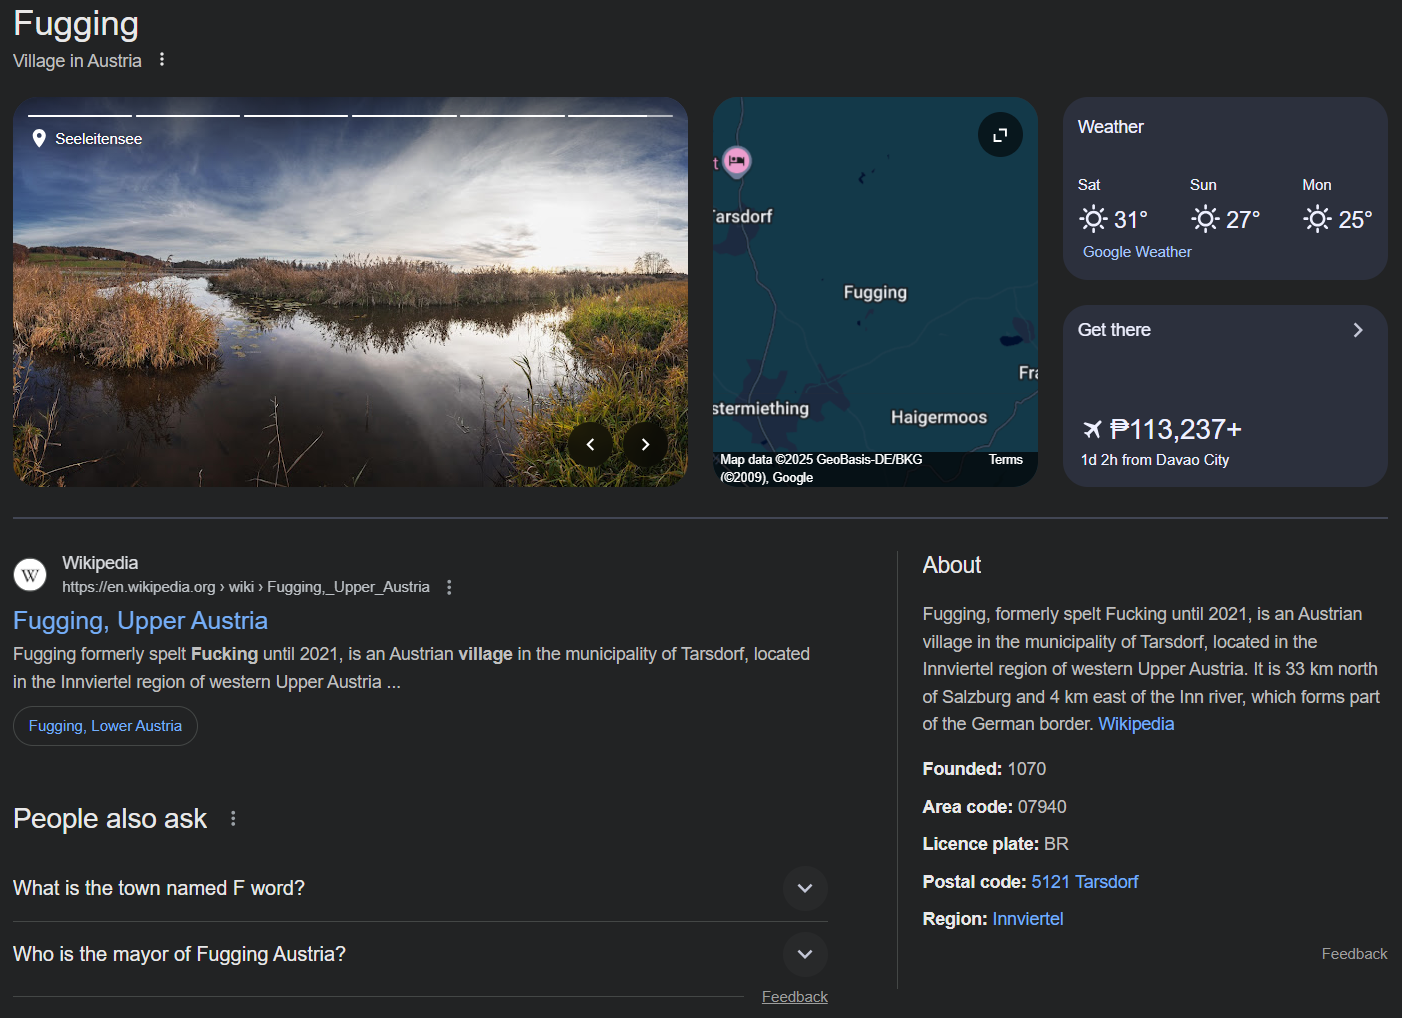
Task: Click the Wikipedia favicon logo
Action: point(30,575)
